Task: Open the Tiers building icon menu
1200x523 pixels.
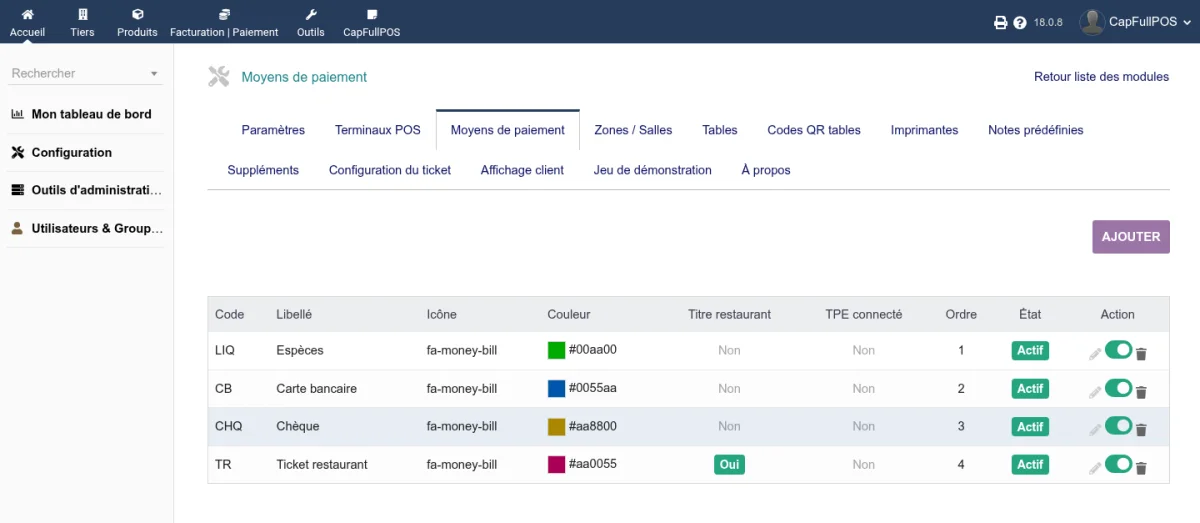Action: (82, 15)
